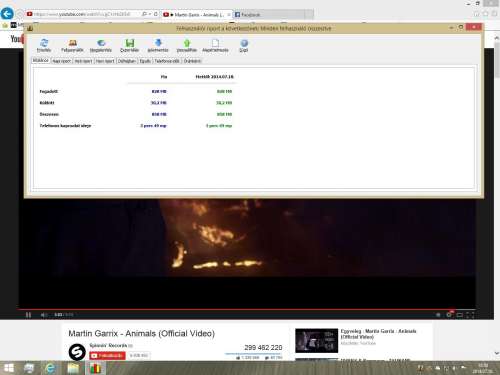This screenshot has width=500, height=375.
Task: Click the taskbar clock and date
Action: 483,368
